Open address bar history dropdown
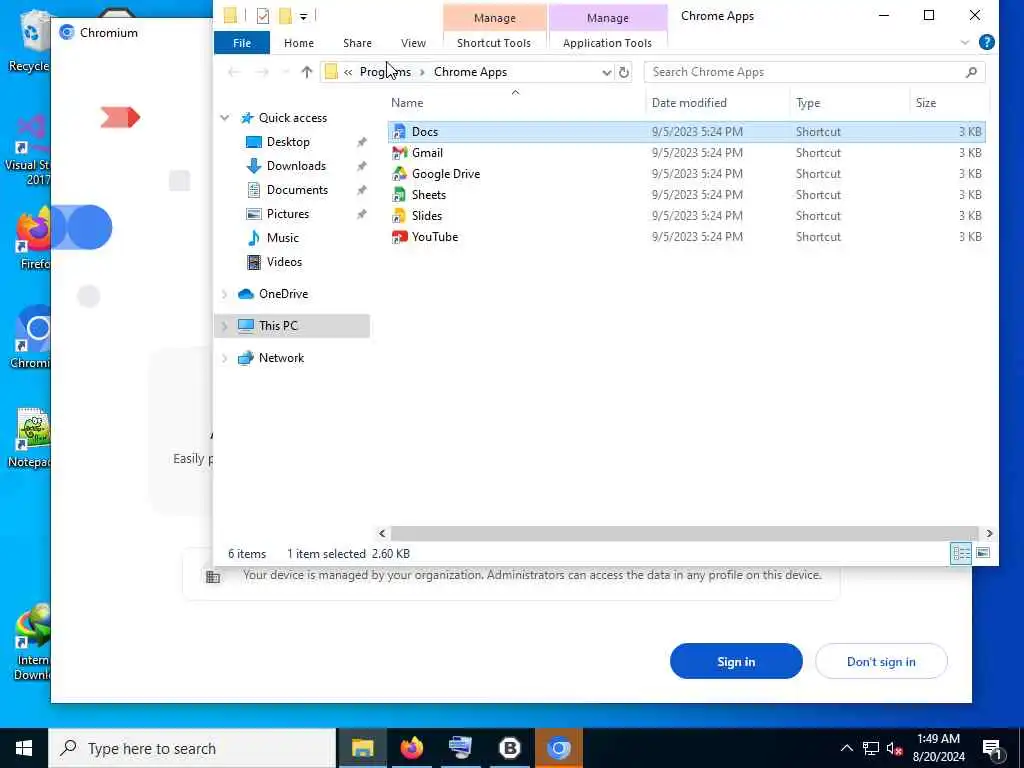Image resolution: width=1024 pixels, height=768 pixels. pyautogui.click(x=607, y=72)
